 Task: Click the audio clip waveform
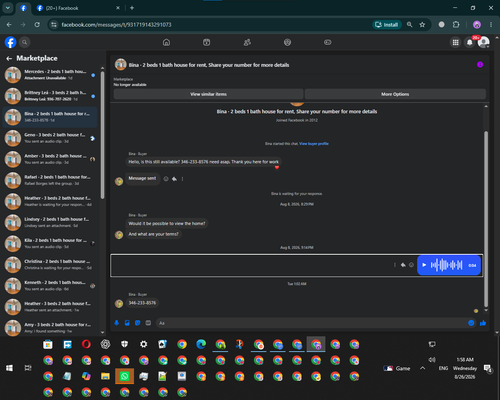coord(446,265)
